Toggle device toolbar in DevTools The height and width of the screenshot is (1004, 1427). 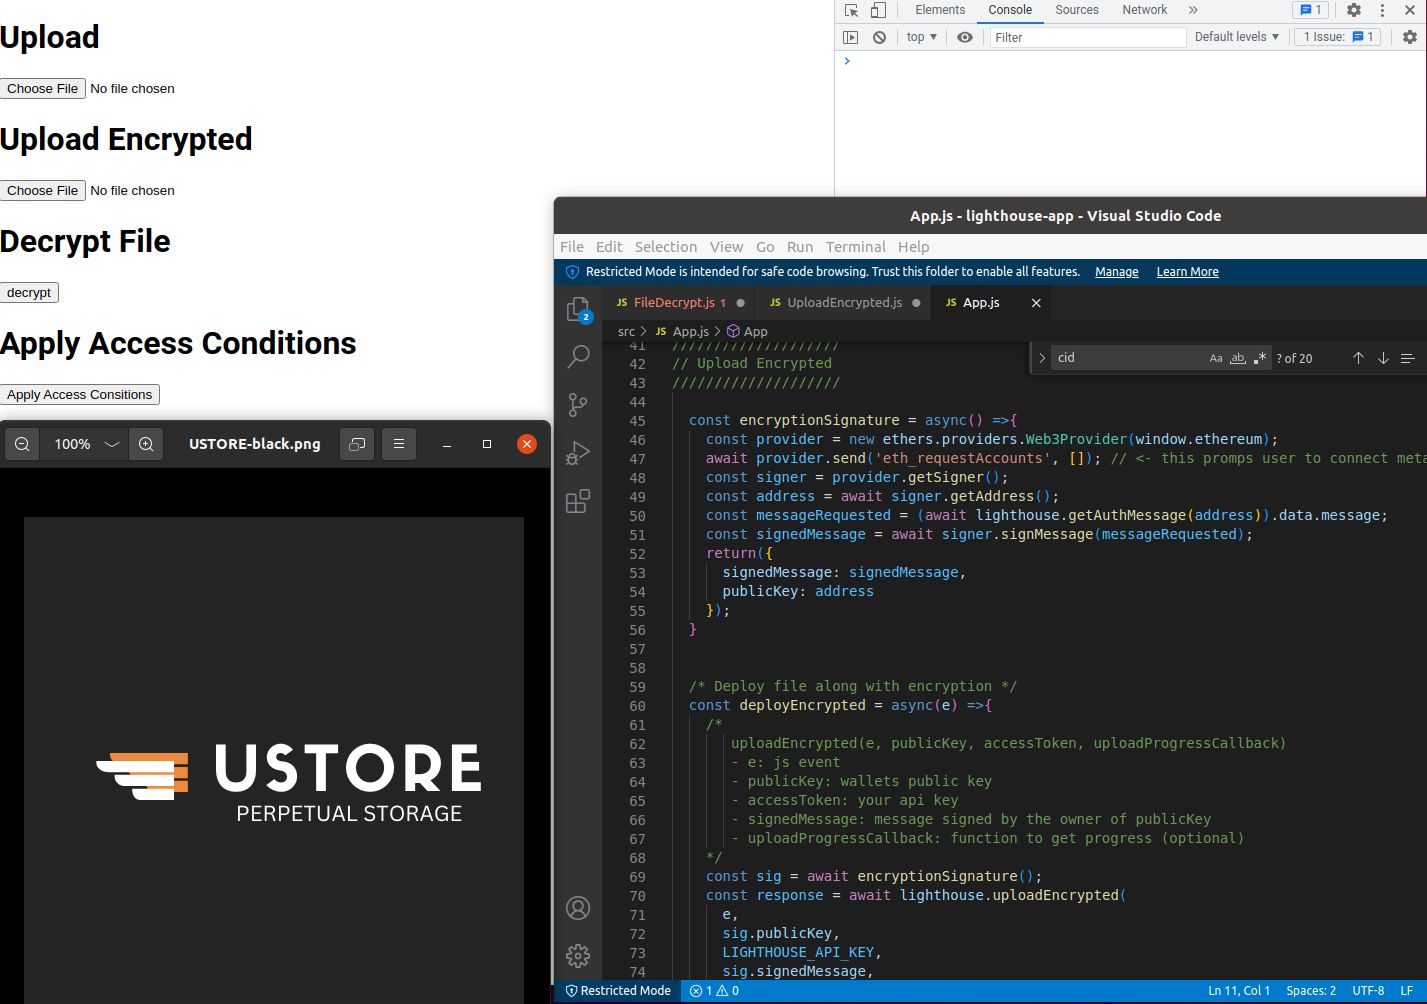pos(878,10)
